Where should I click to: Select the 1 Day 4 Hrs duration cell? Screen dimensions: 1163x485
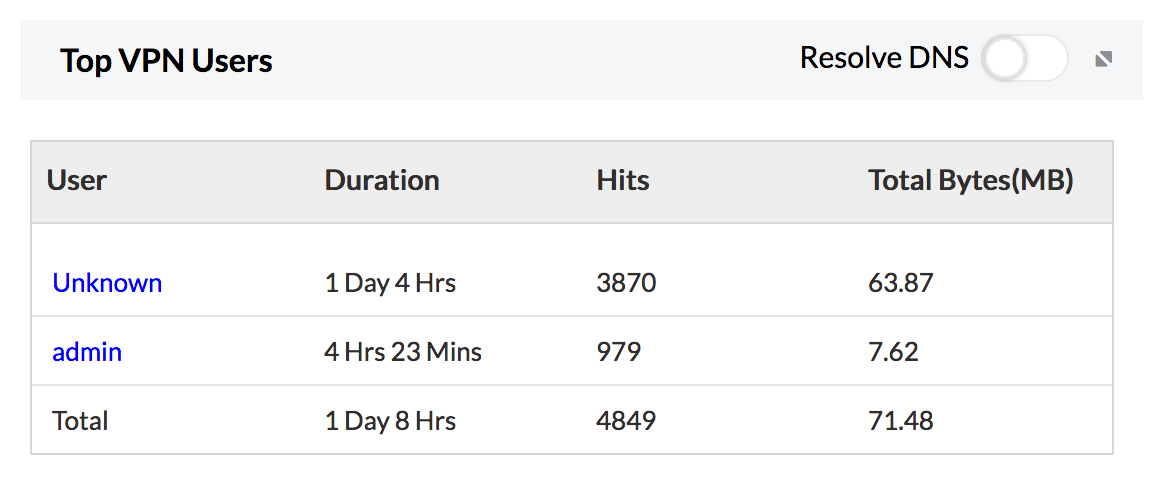point(390,283)
